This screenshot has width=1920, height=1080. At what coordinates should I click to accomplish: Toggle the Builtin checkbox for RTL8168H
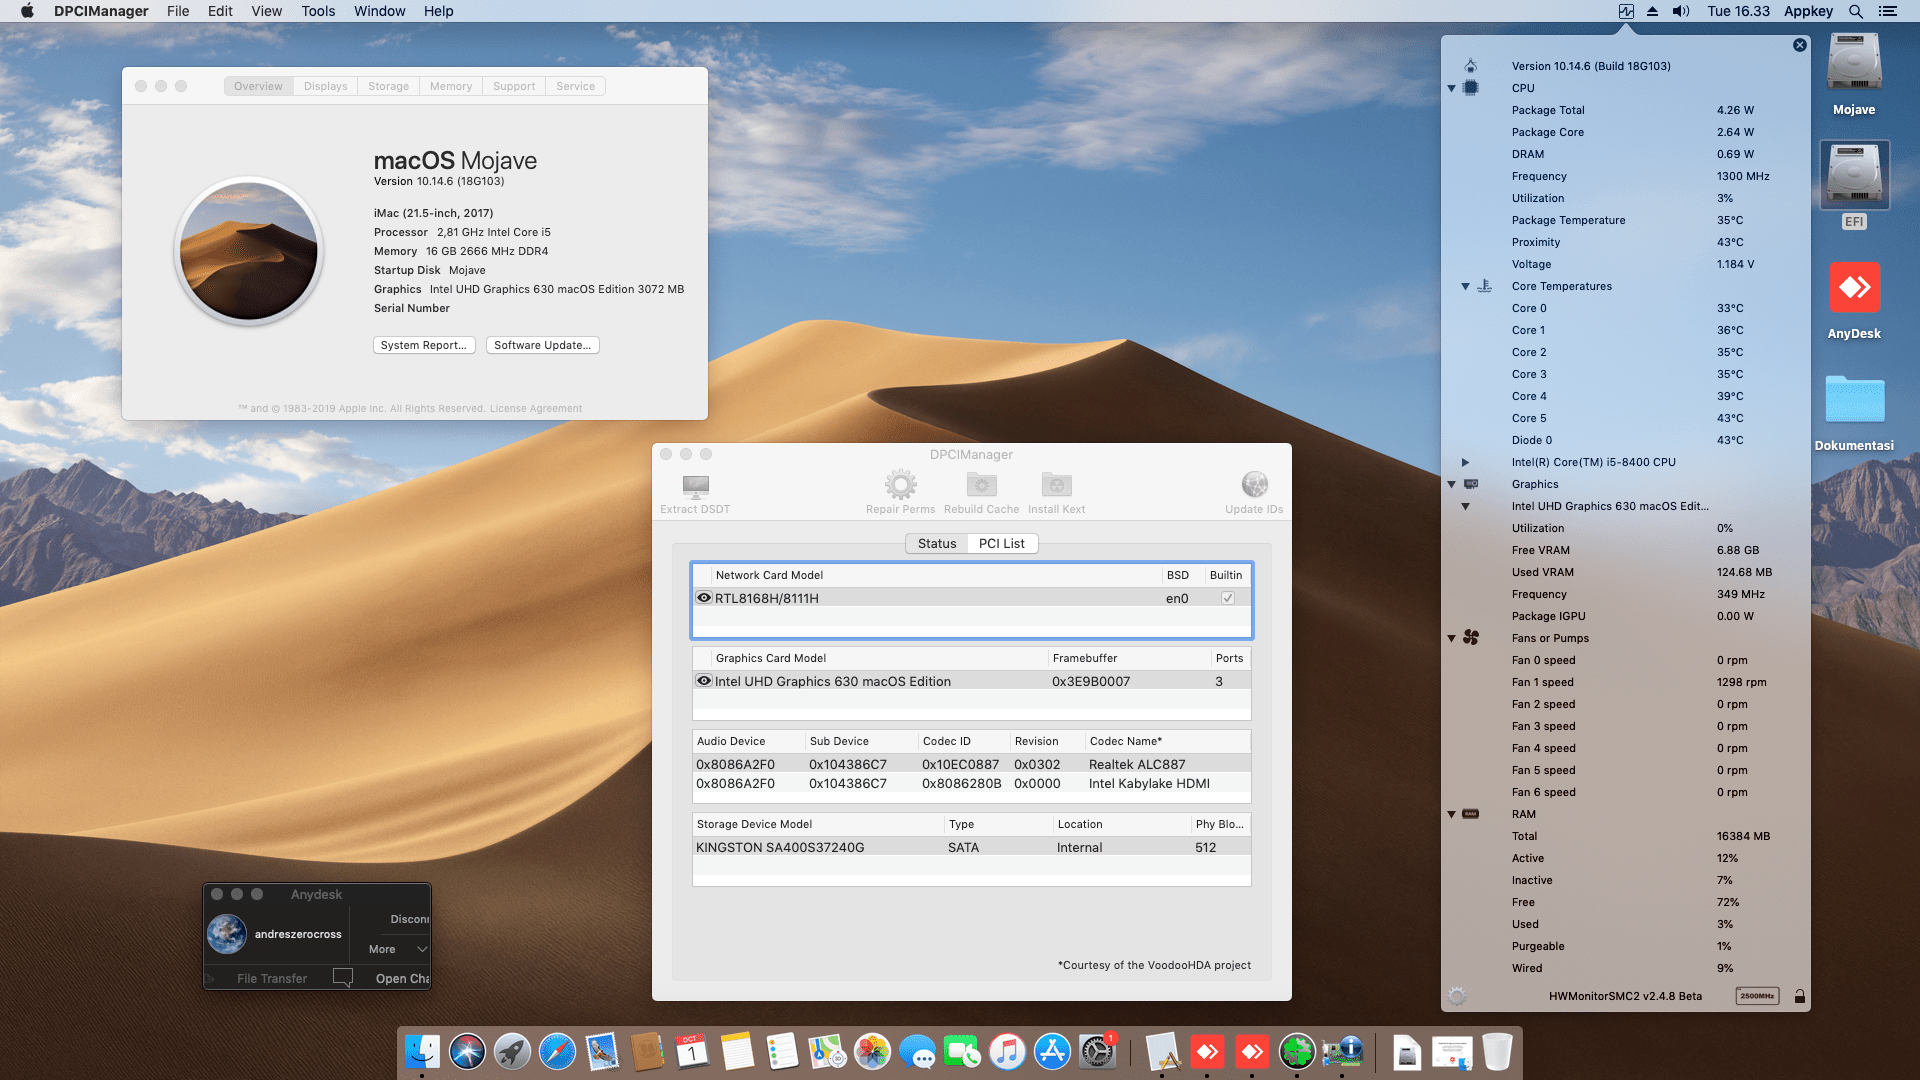point(1228,598)
